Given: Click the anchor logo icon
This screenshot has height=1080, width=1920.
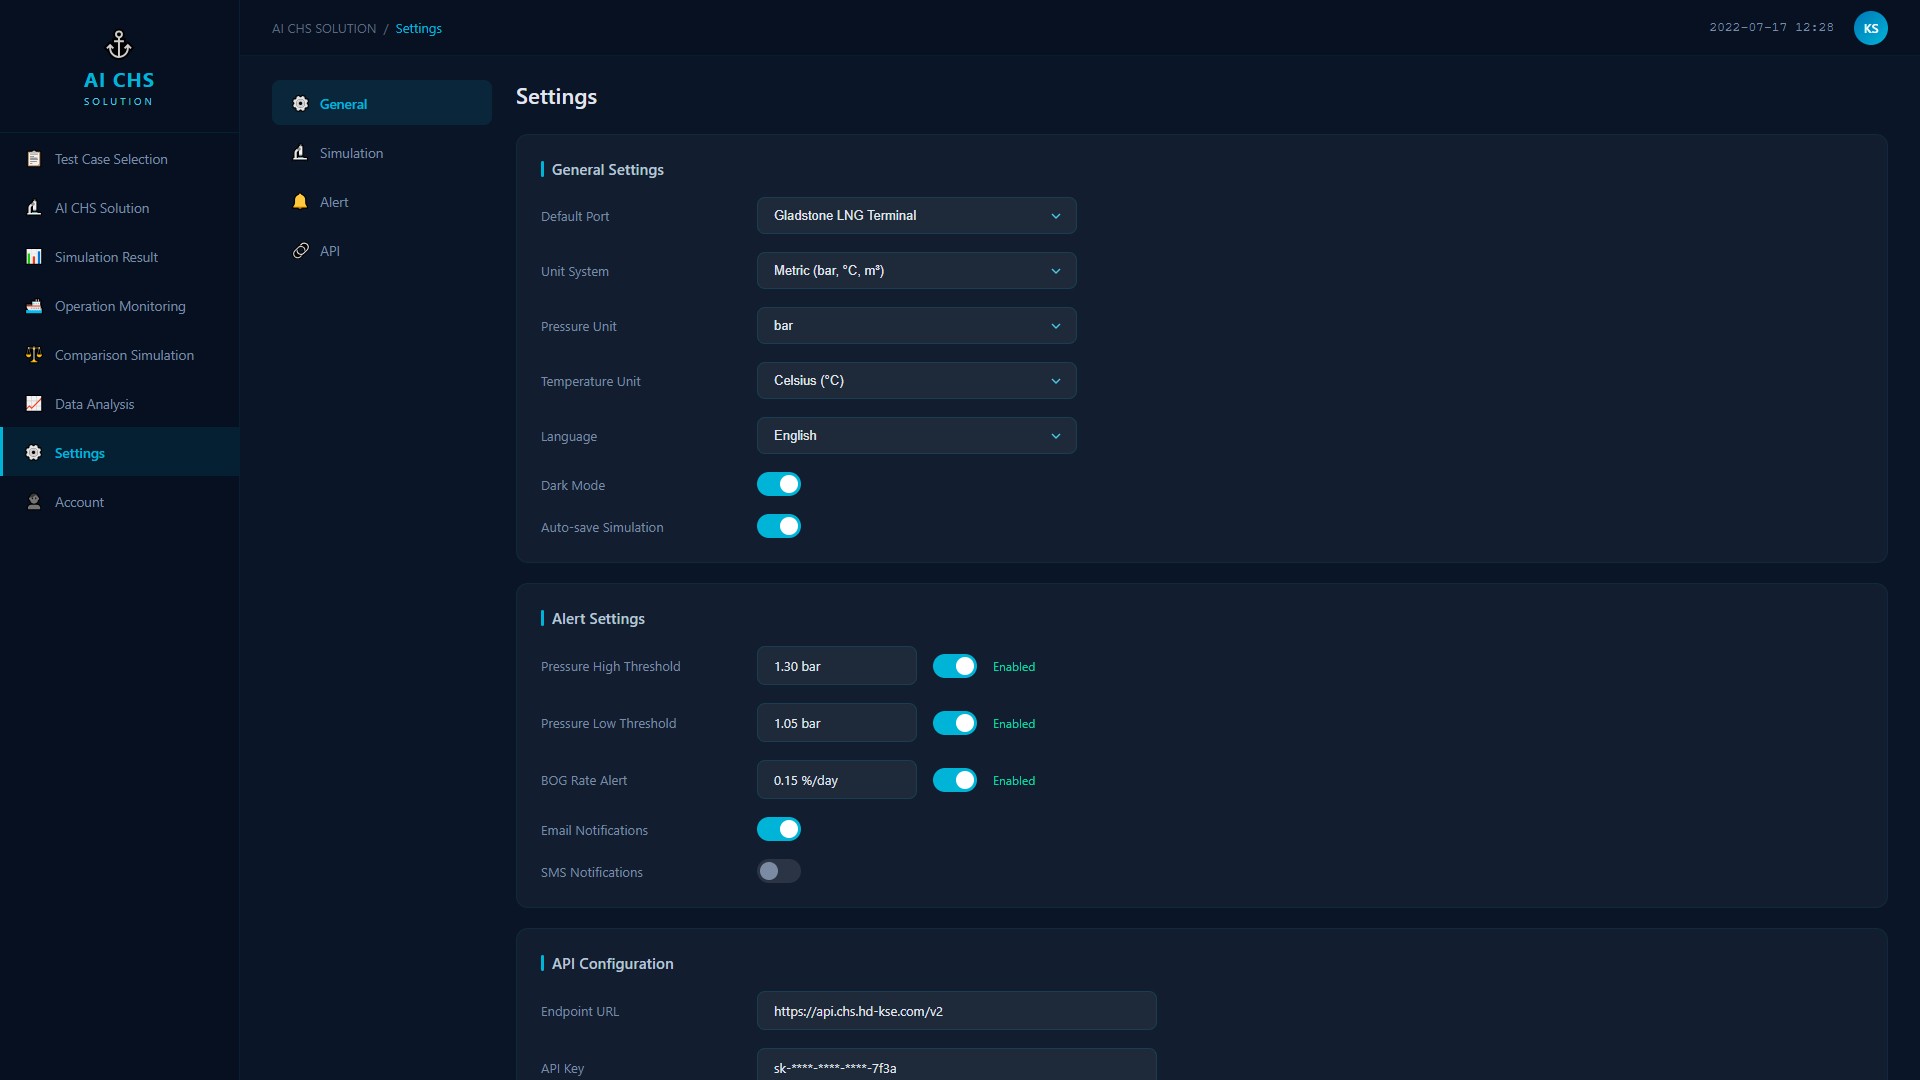Looking at the screenshot, I should (x=119, y=45).
